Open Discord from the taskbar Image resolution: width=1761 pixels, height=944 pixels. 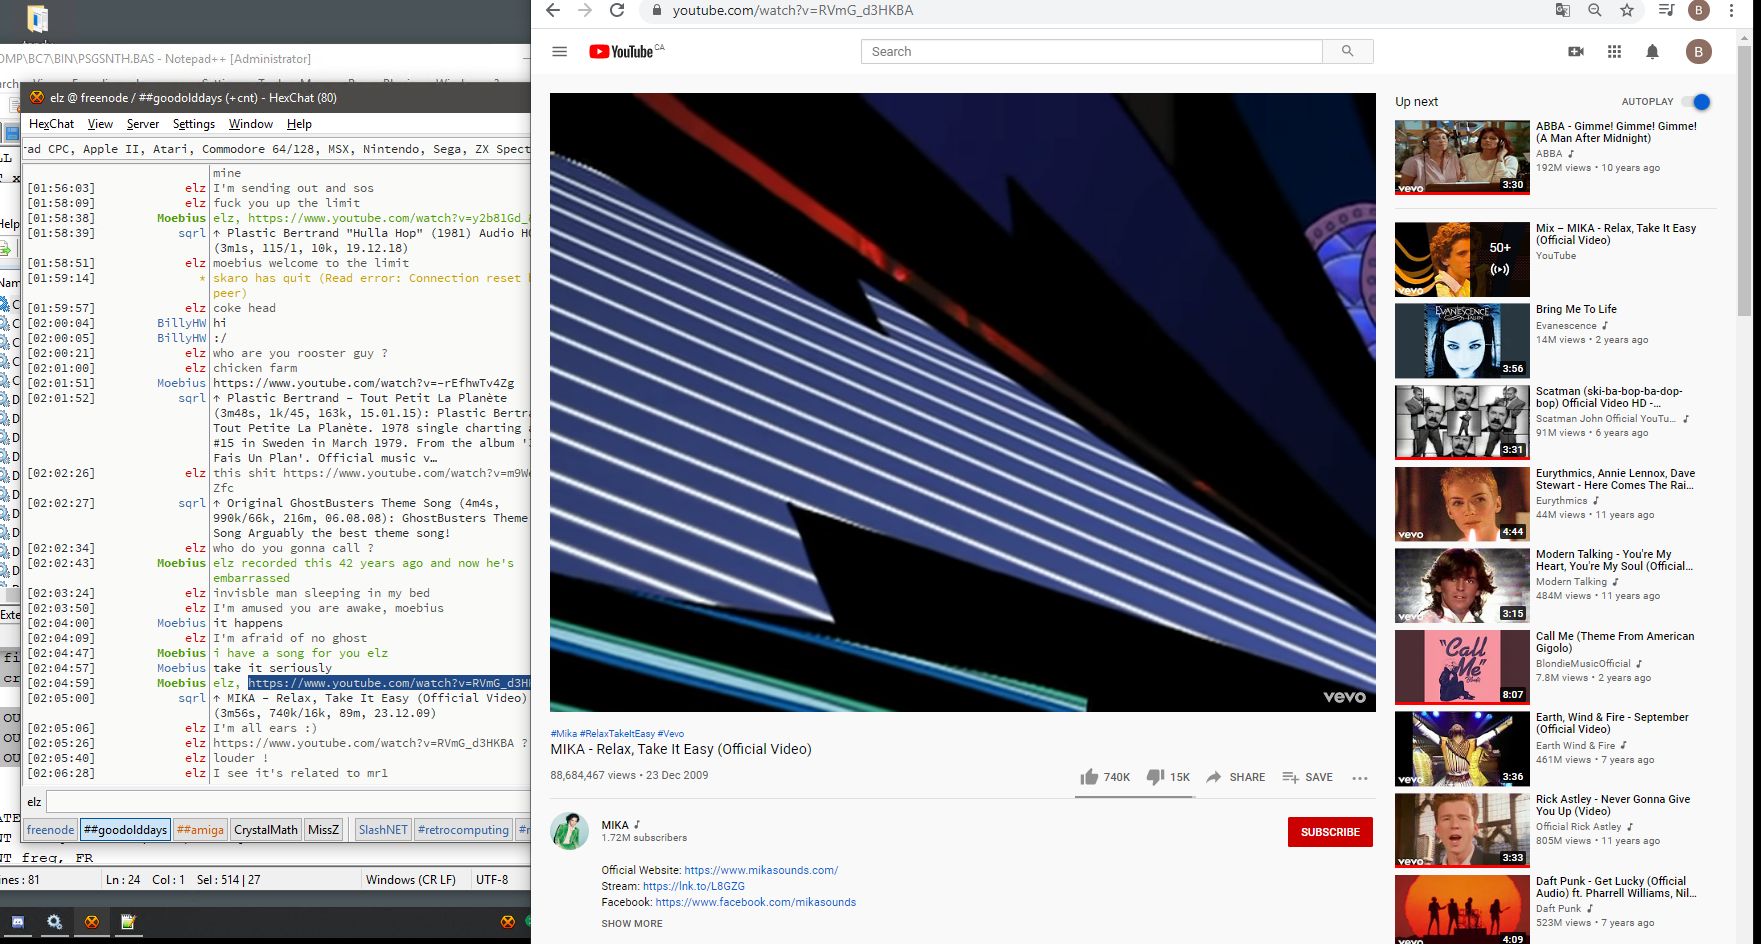17,922
